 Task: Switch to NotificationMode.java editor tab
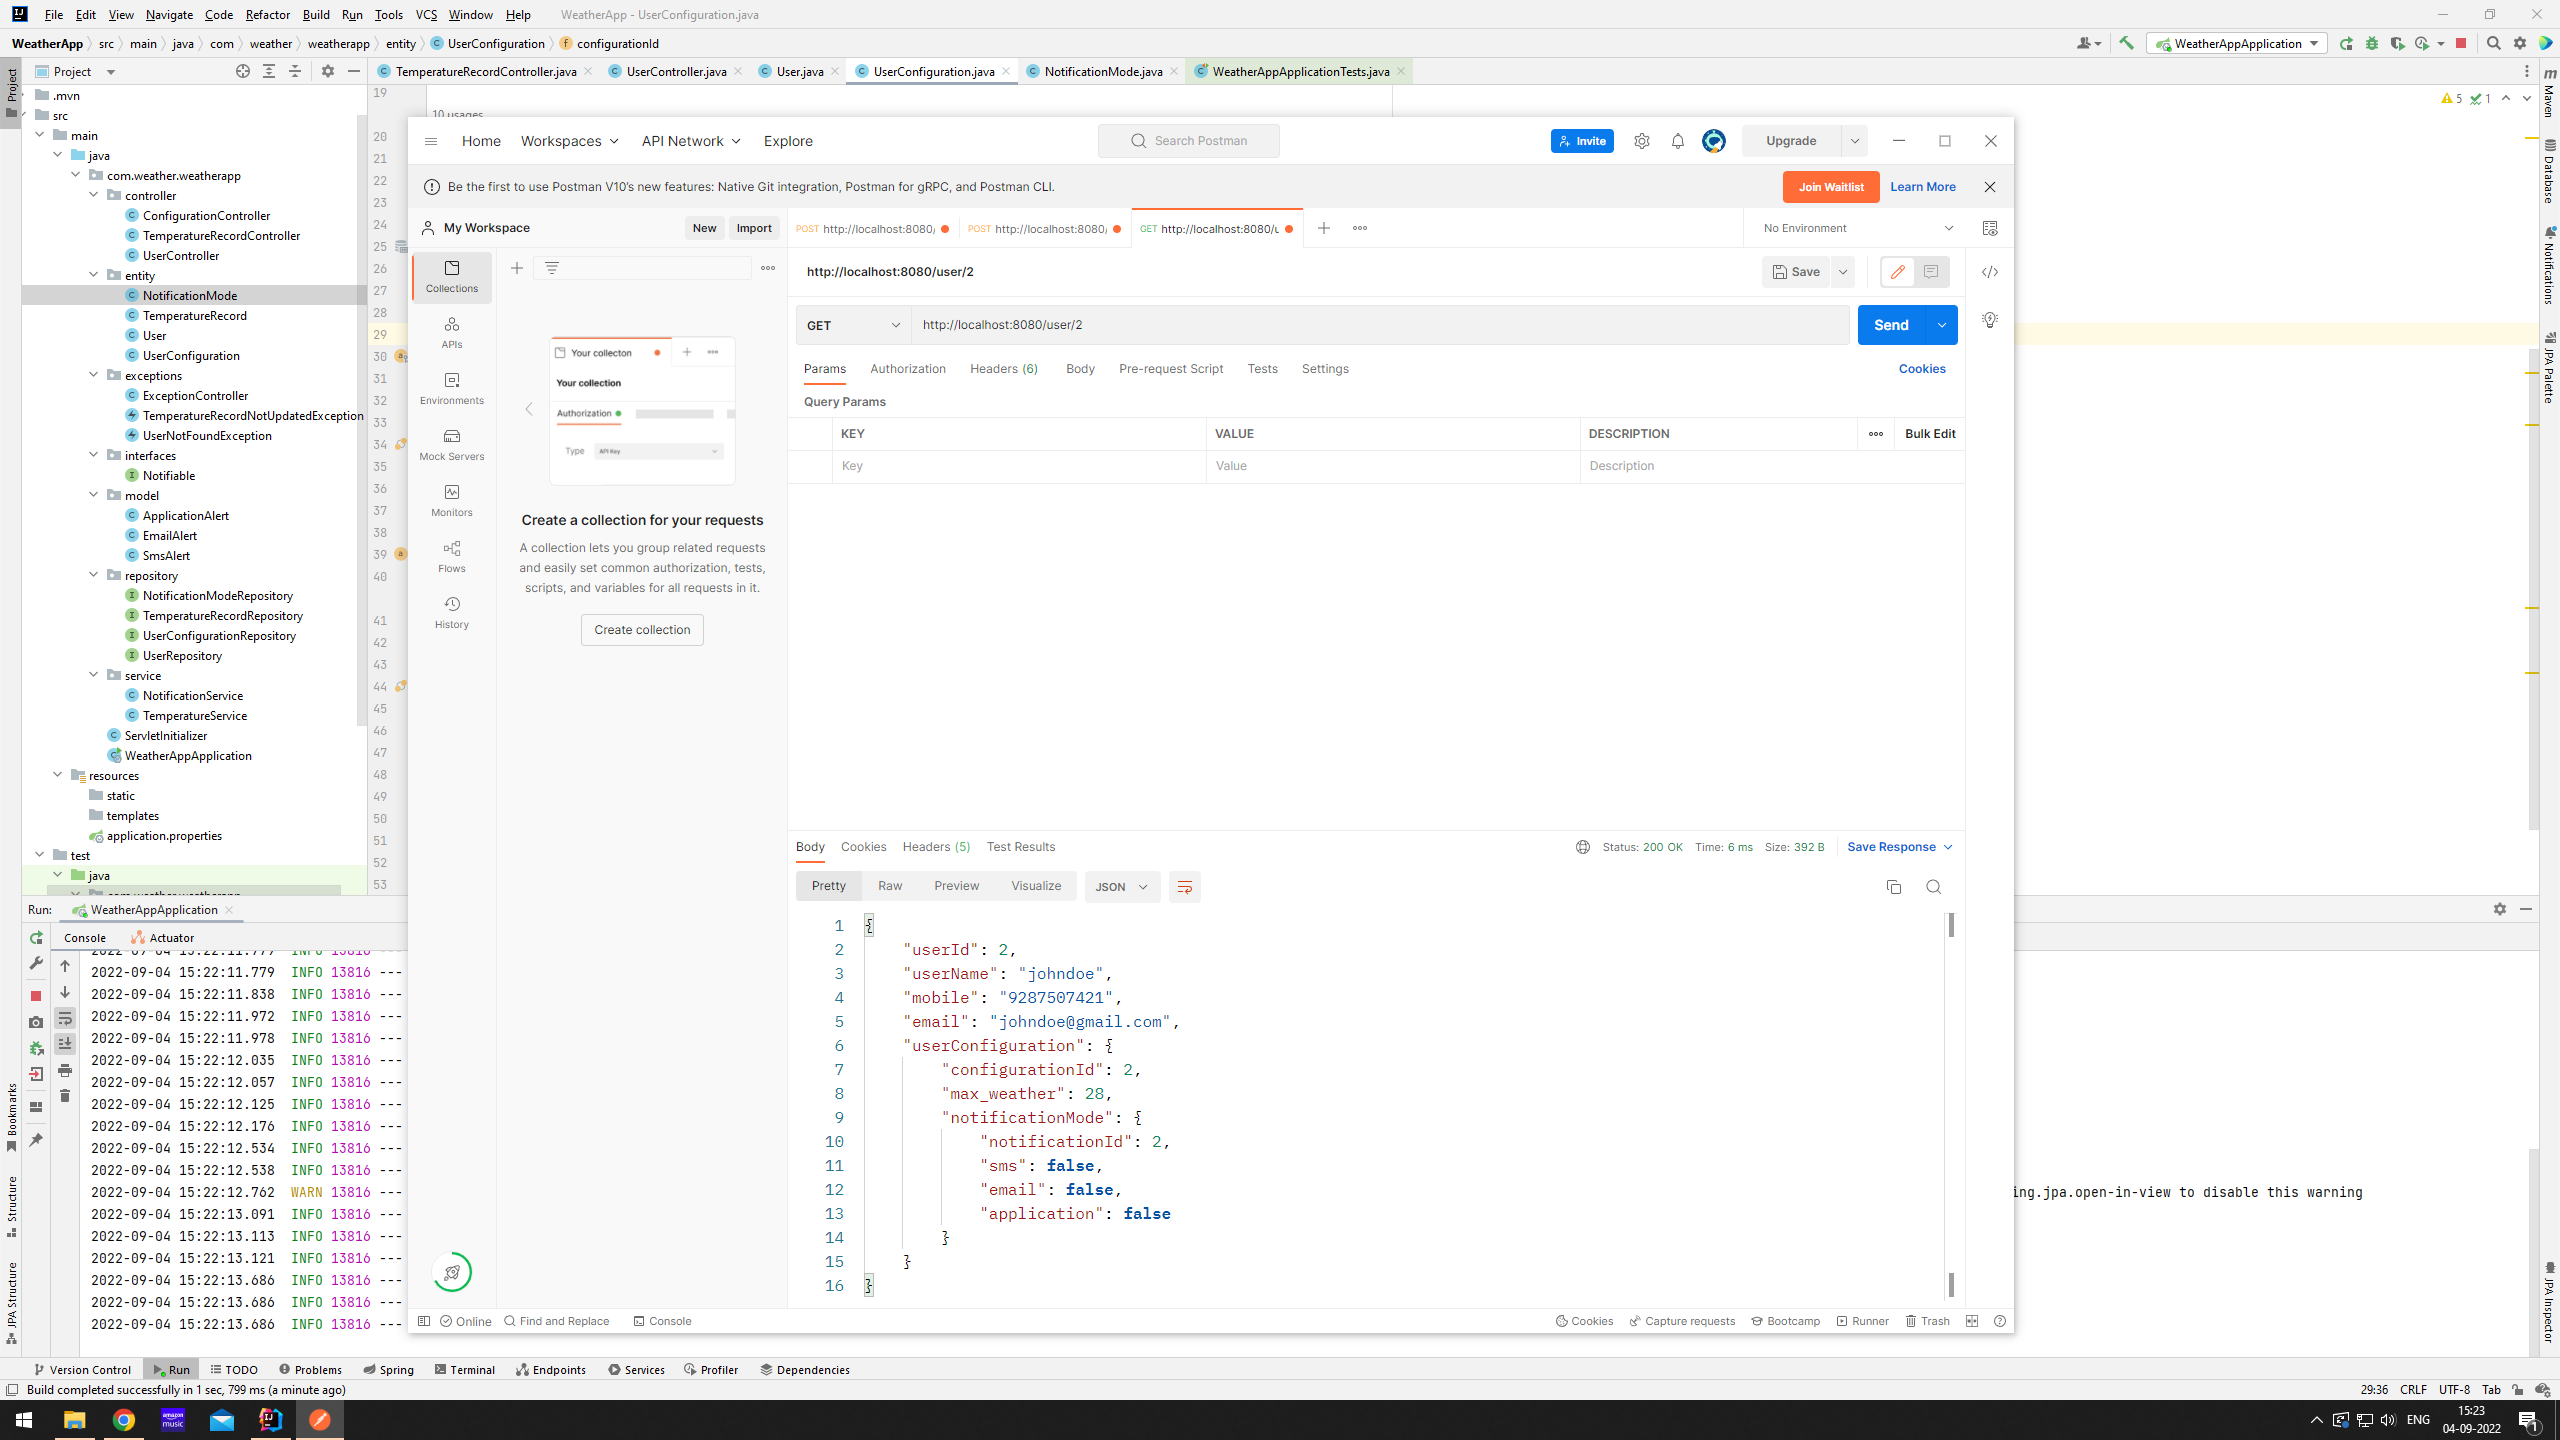click(x=1103, y=71)
